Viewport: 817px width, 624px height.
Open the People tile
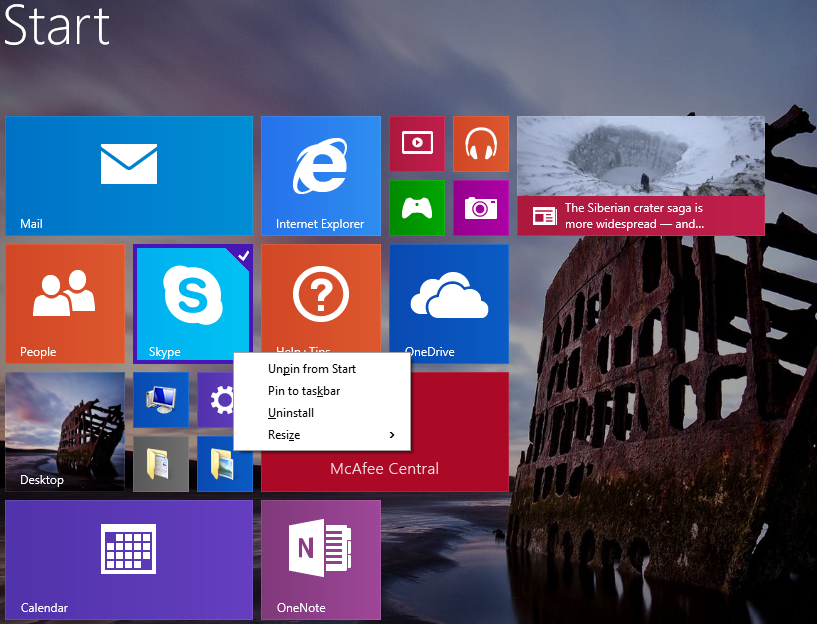click(x=65, y=304)
